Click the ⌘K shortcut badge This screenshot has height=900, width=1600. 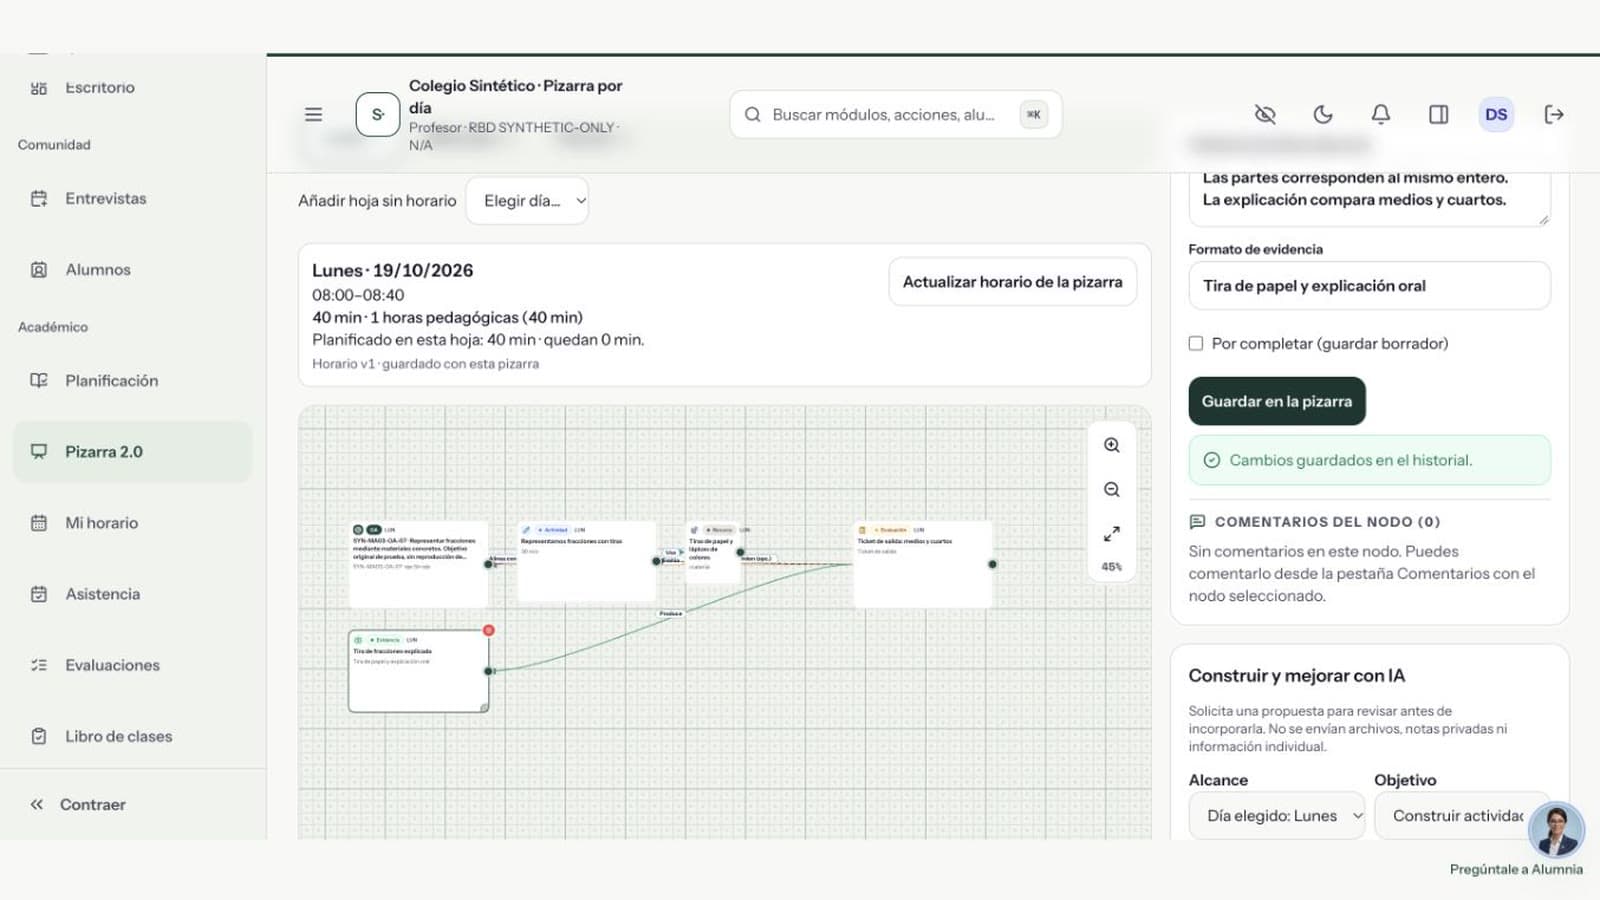click(x=1034, y=114)
